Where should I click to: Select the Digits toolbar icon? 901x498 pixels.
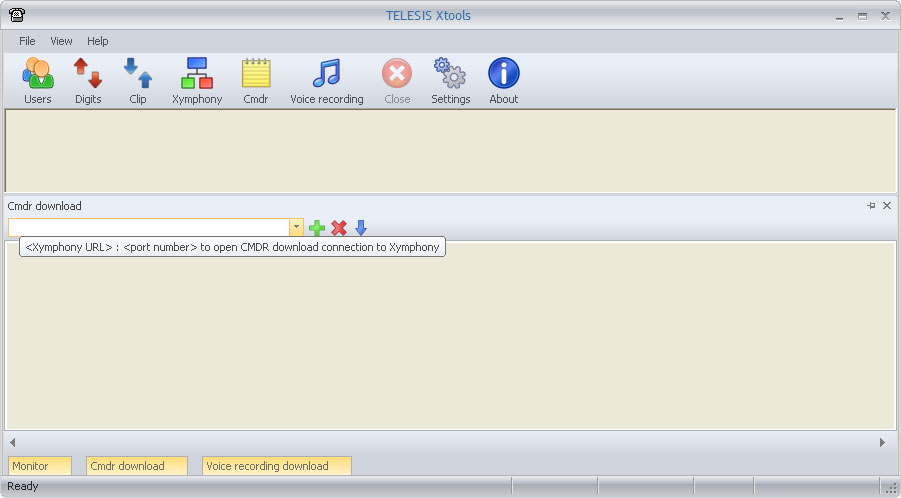tap(88, 80)
